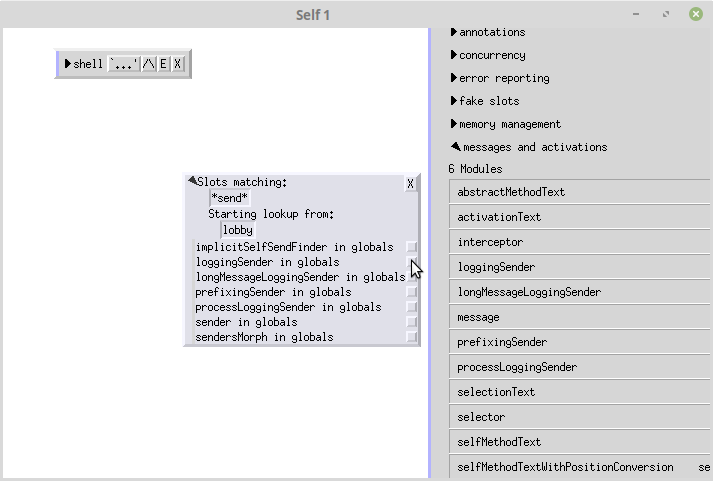The height and width of the screenshot is (481, 713).
Task: Expand the memory management category
Action: (x=453, y=124)
